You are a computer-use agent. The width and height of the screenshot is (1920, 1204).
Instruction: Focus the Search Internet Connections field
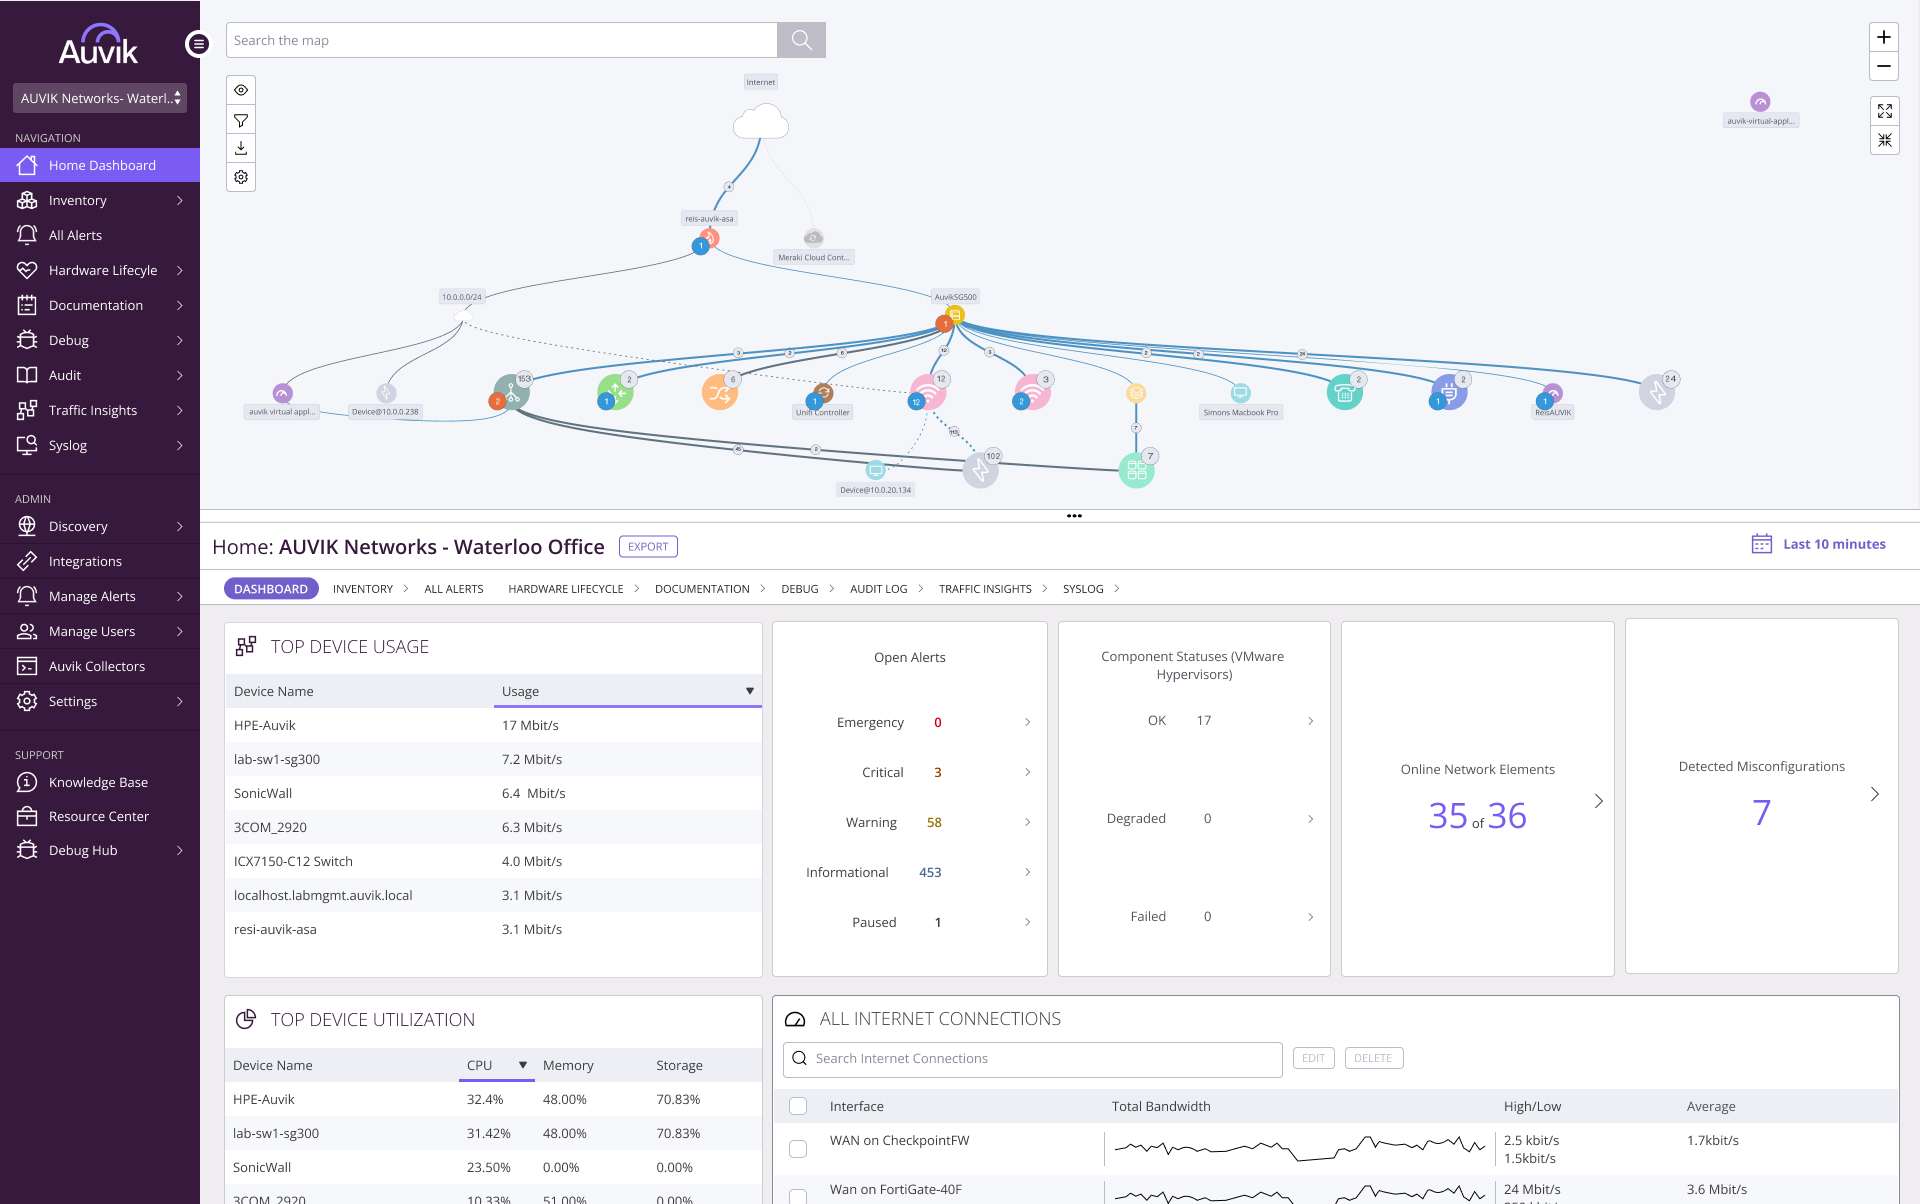1033,1059
